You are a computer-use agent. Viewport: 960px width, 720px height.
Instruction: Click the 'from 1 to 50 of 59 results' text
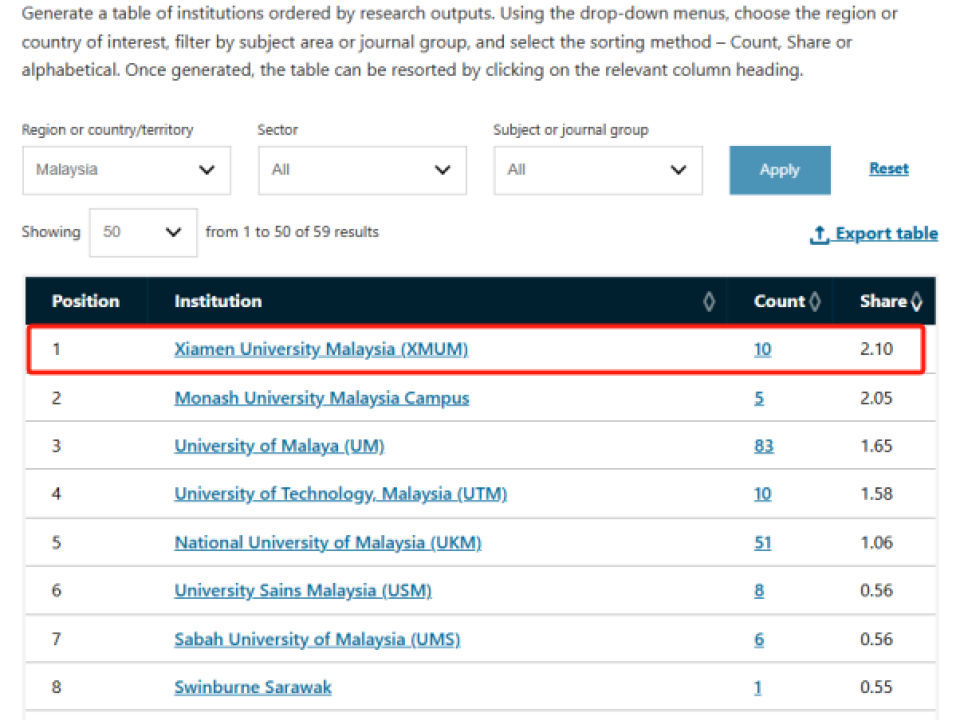(292, 232)
